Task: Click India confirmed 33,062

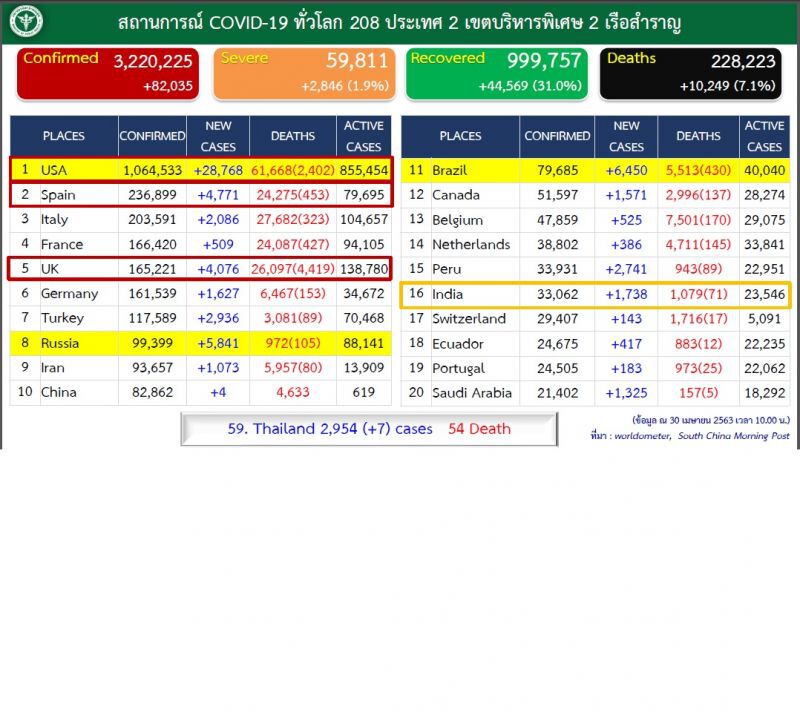Action: coord(558,294)
